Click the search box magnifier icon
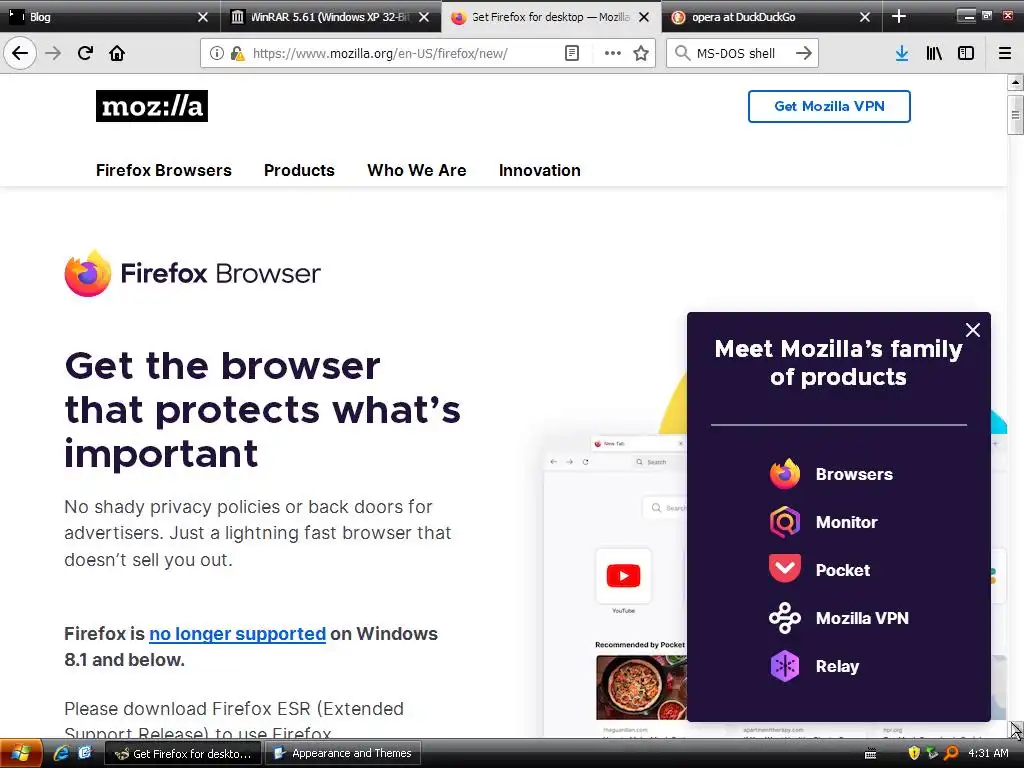The image size is (1024, 768). [682, 53]
